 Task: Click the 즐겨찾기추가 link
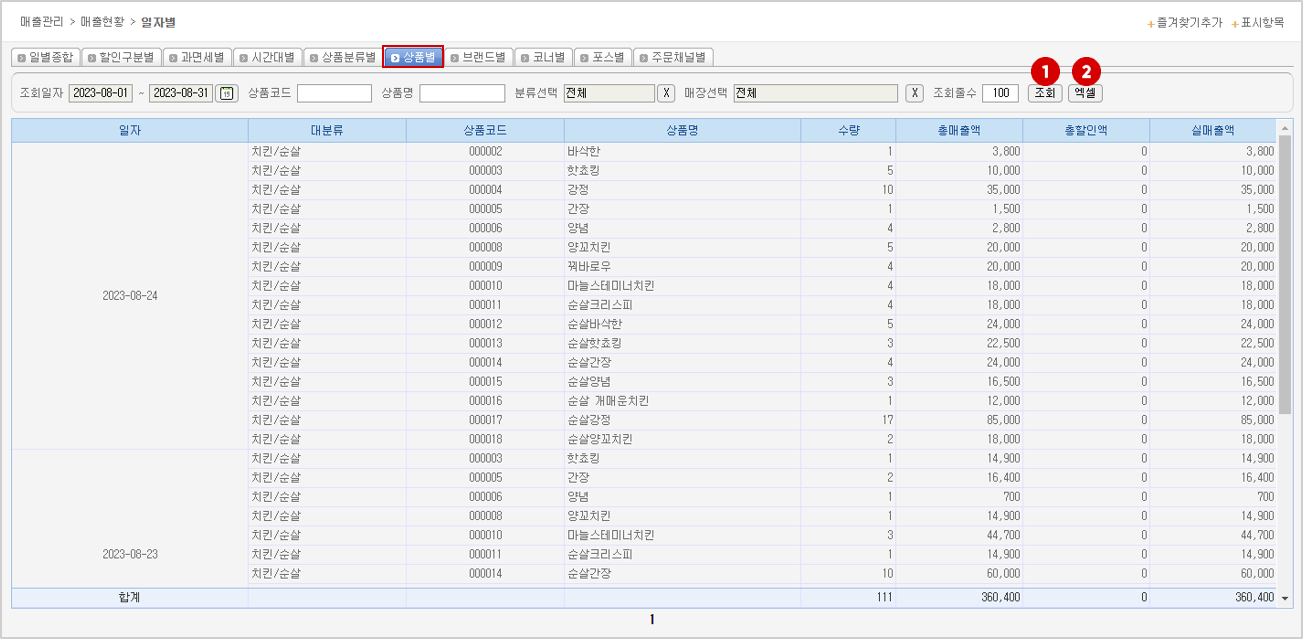(x=1184, y=22)
